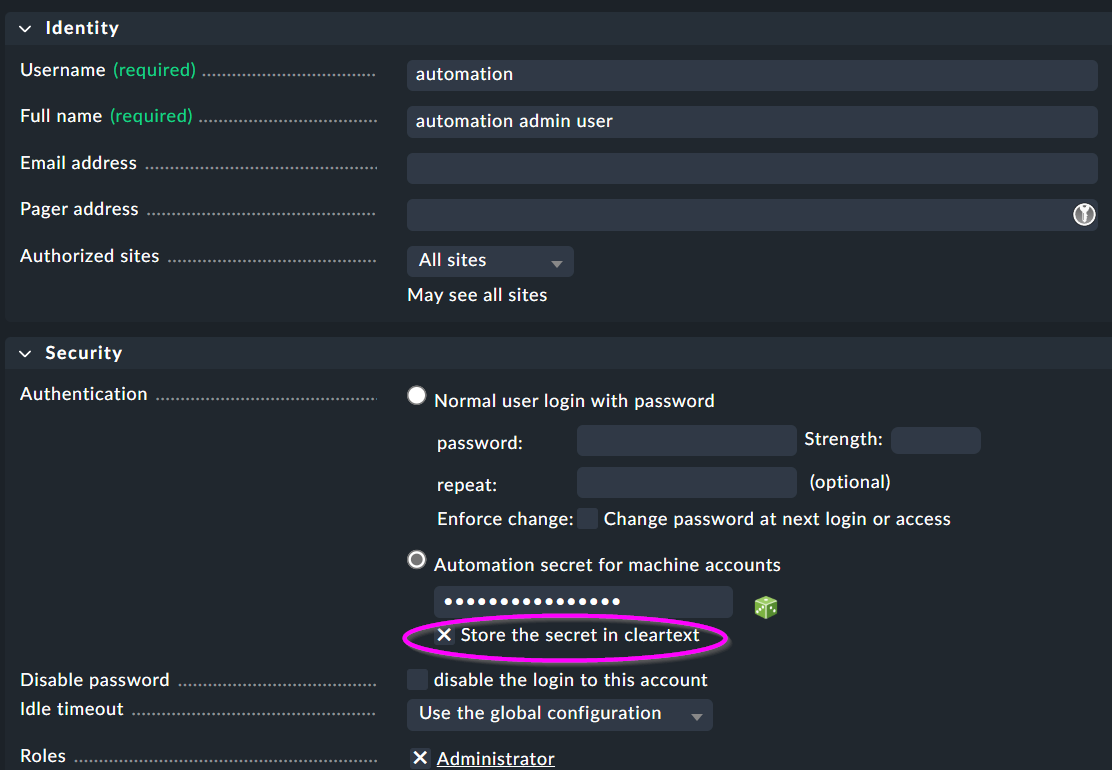
Task: Click the green dice random secret icon
Action: tap(765, 607)
